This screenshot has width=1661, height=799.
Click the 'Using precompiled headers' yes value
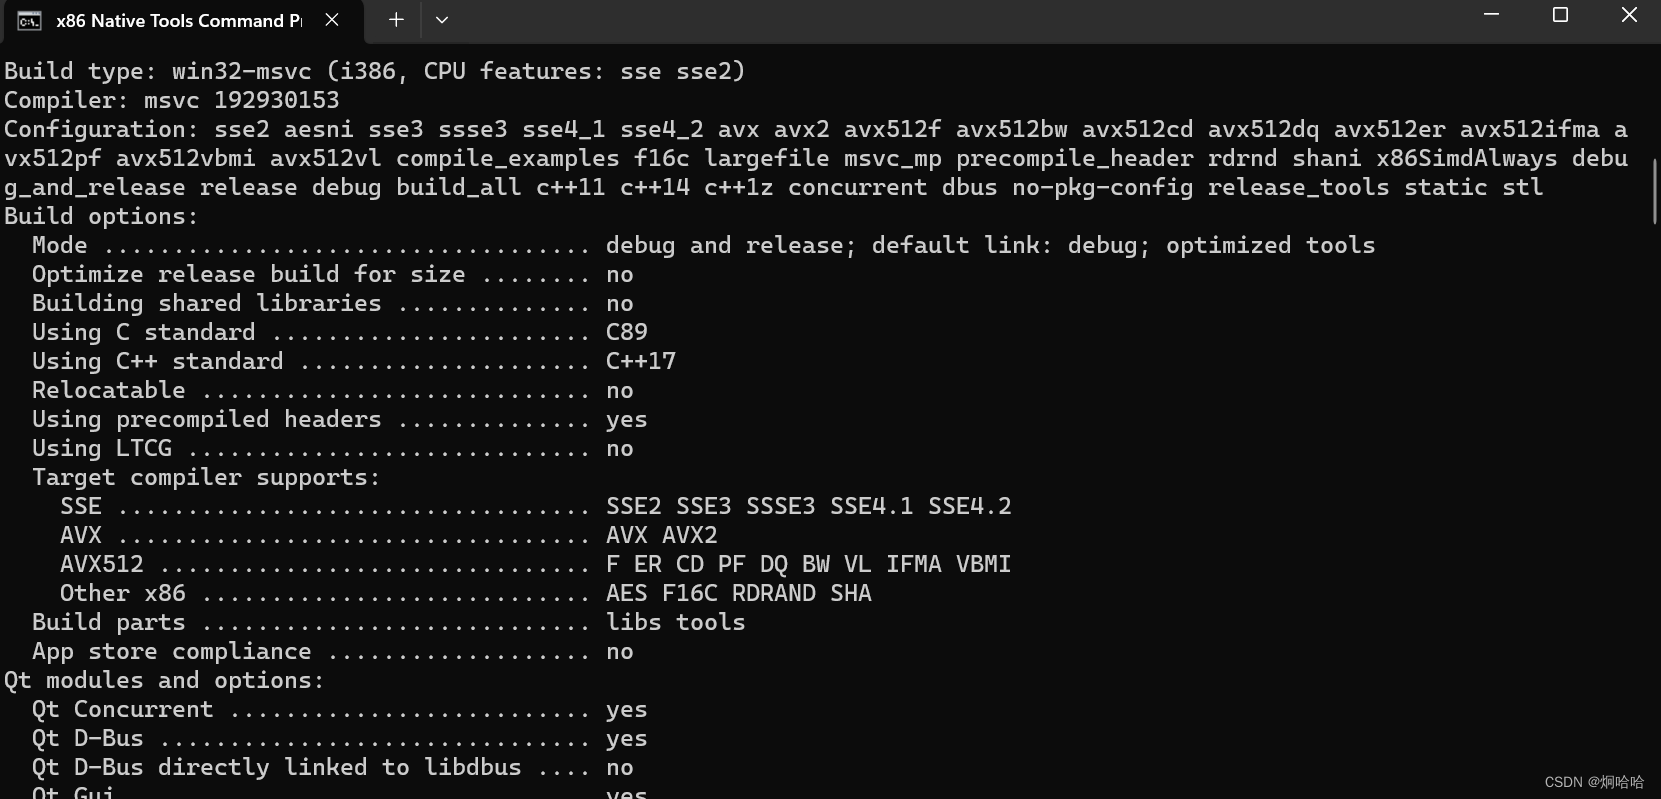coord(626,420)
